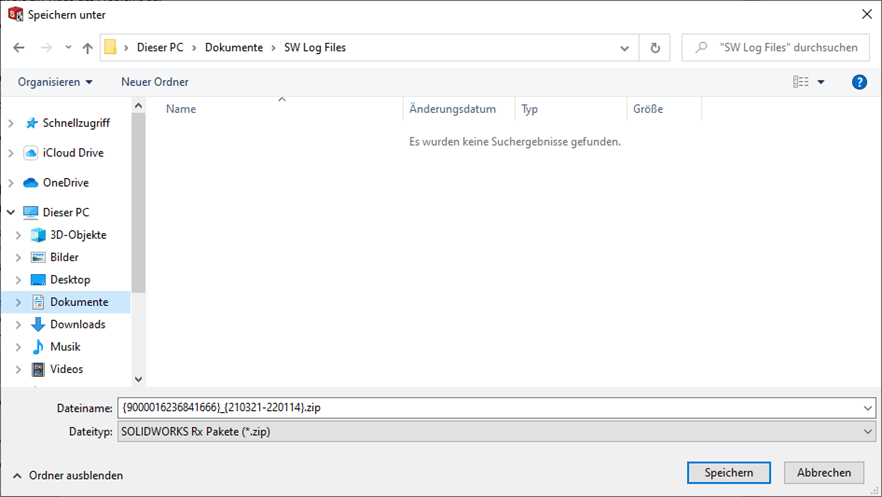Collapse the Dieser PC tree node

(x=11, y=213)
